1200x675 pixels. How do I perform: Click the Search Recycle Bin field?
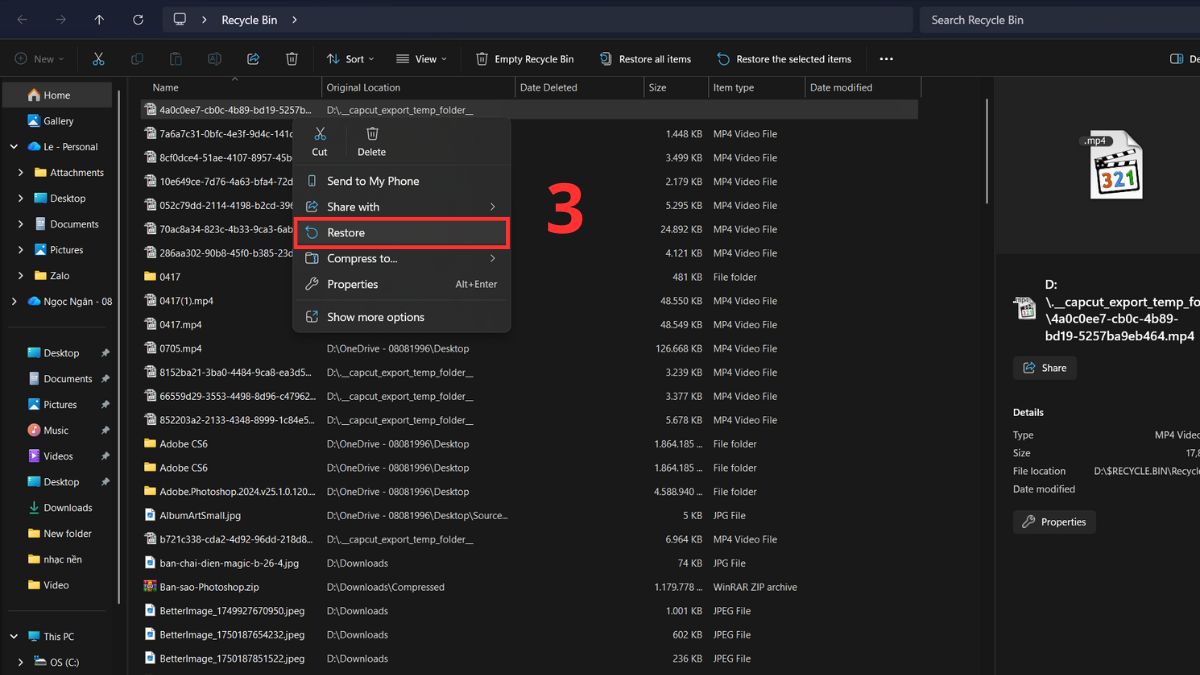click(1055, 20)
